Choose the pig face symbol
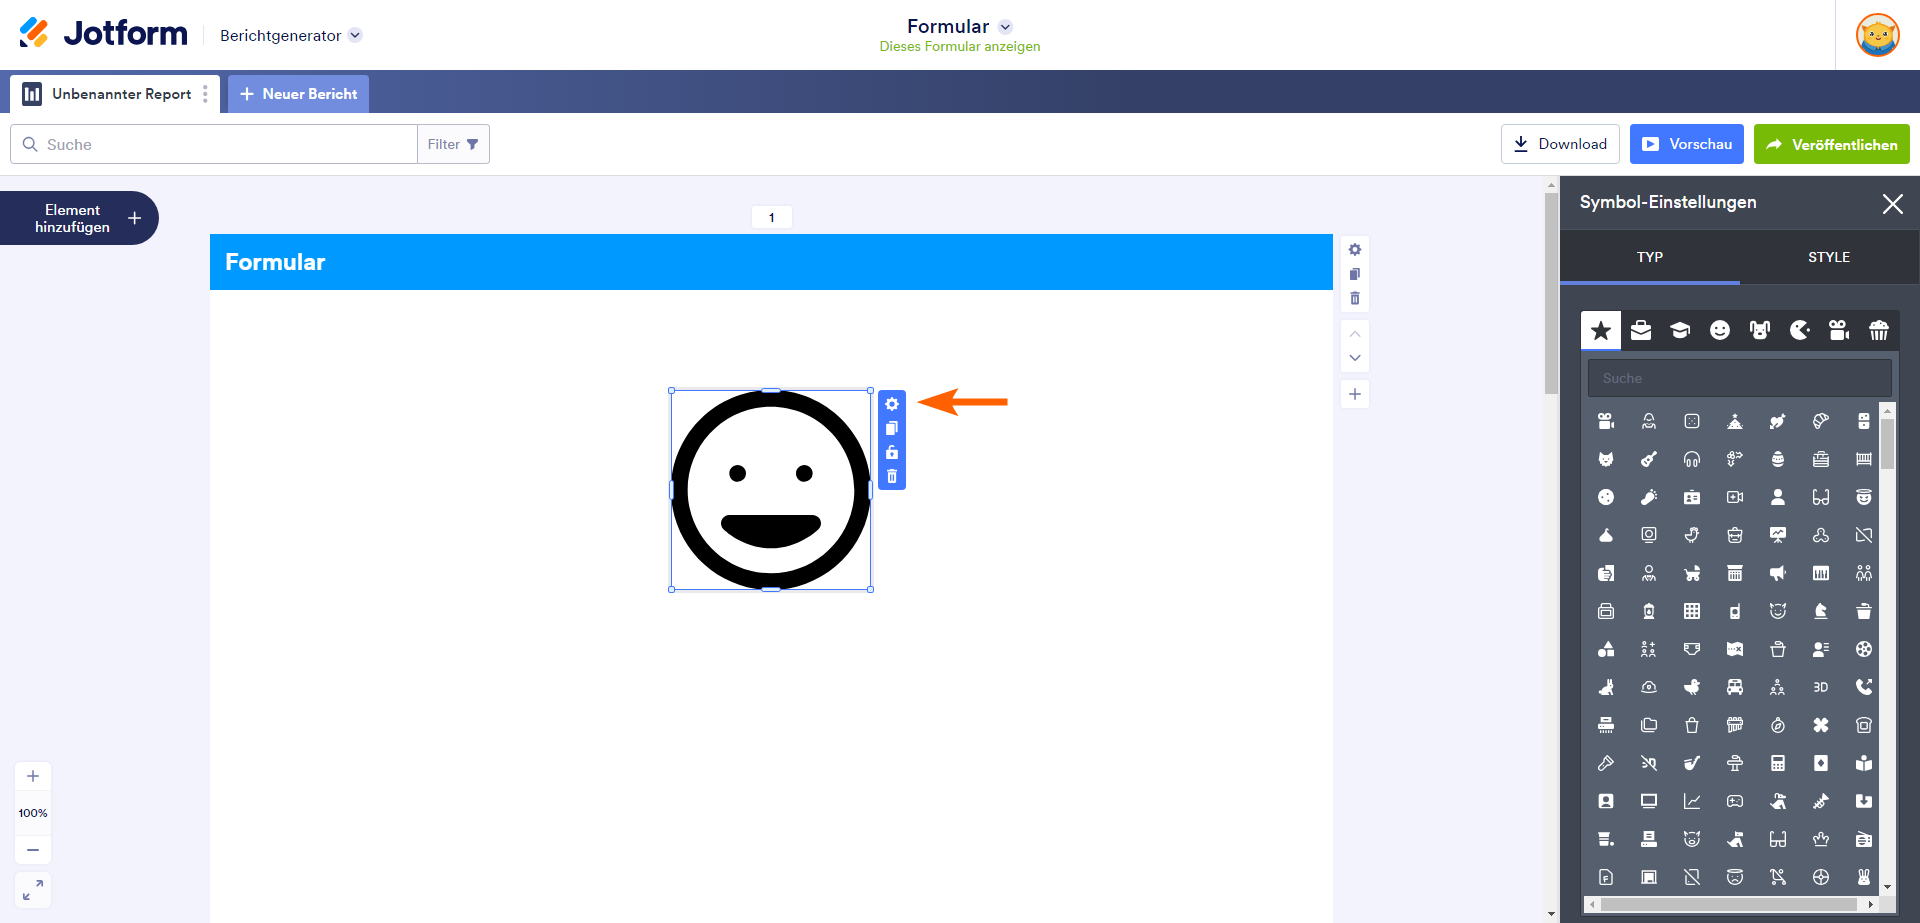Image resolution: width=1920 pixels, height=923 pixels. point(1692,839)
